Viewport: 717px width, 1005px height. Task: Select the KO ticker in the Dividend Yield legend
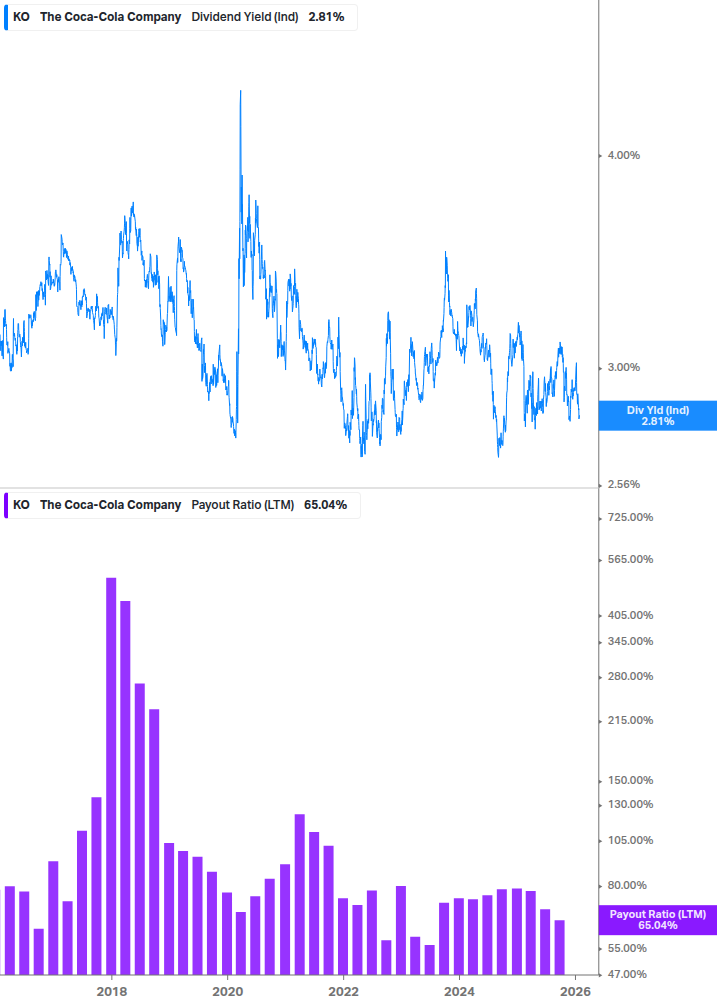(21, 17)
